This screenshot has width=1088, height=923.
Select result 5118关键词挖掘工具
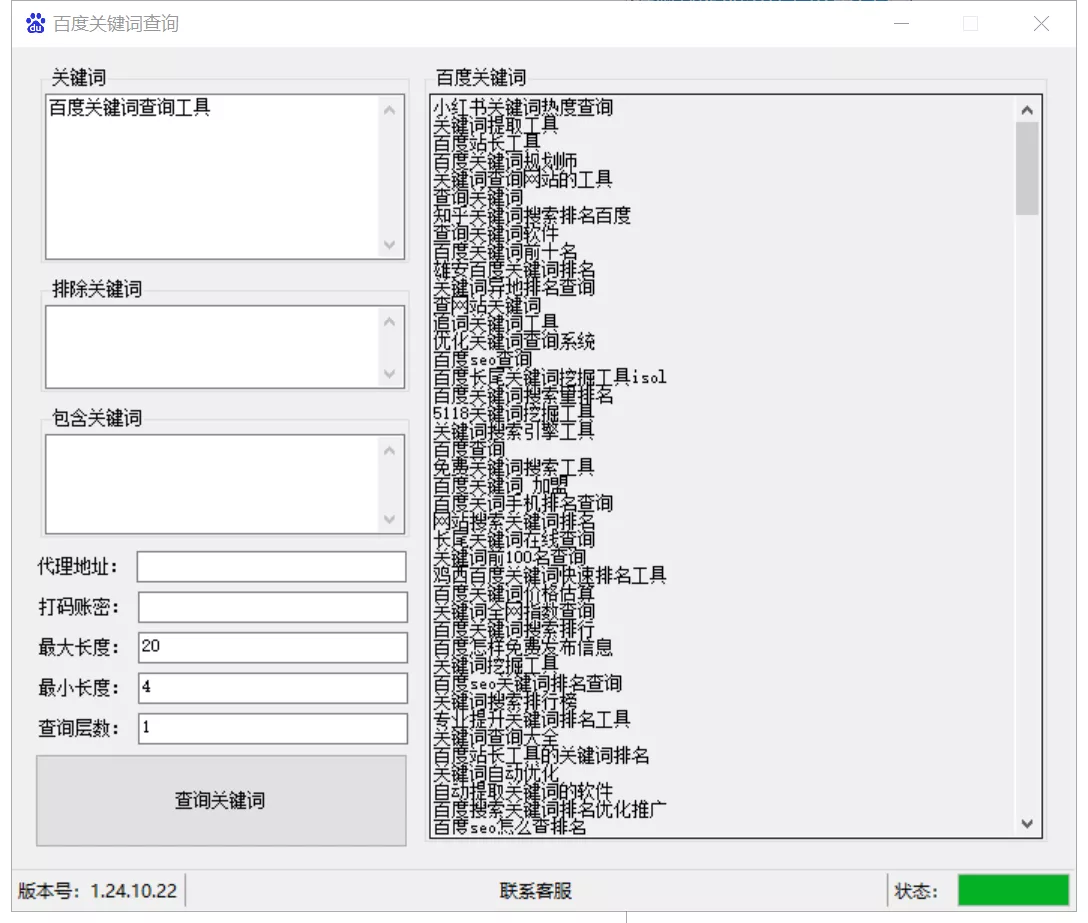click(513, 414)
